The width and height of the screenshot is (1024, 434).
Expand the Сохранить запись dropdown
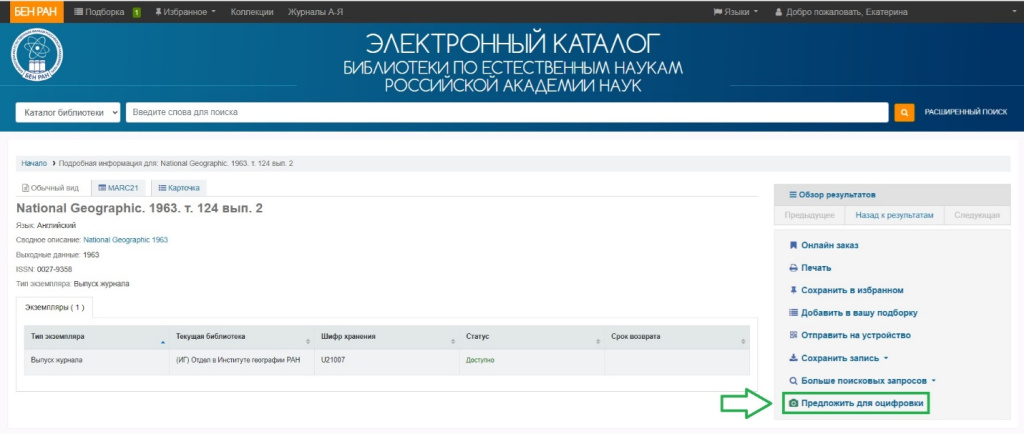[839, 358]
